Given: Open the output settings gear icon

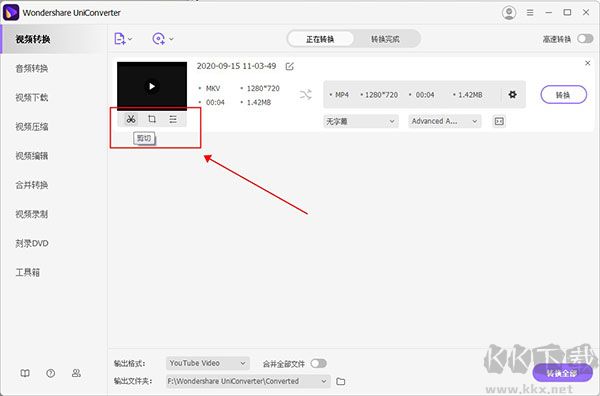Looking at the screenshot, I should pyautogui.click(x=512, y=95).
